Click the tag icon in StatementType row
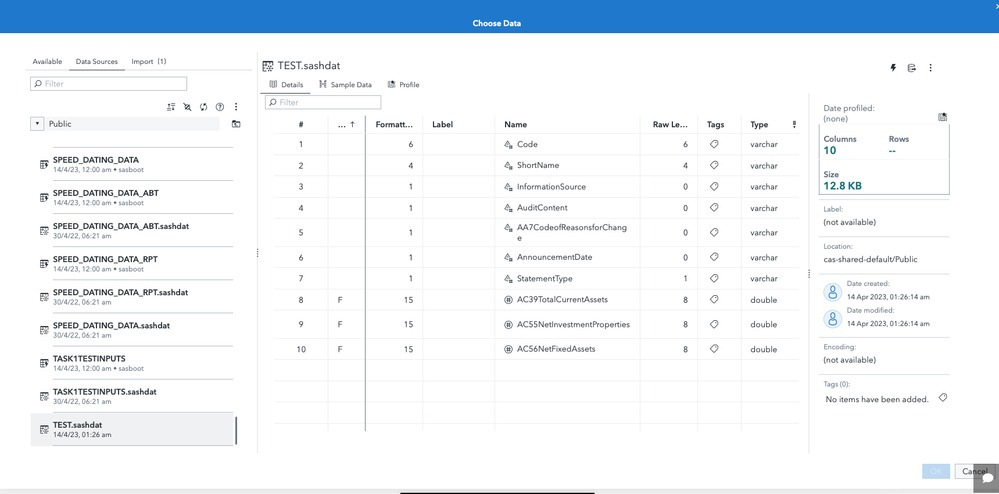 click(714, 279)
